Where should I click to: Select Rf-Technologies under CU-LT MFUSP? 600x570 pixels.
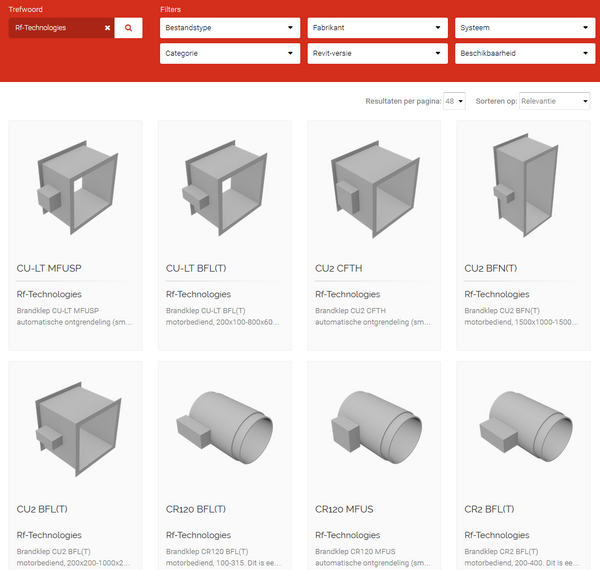tap(49, 294)
